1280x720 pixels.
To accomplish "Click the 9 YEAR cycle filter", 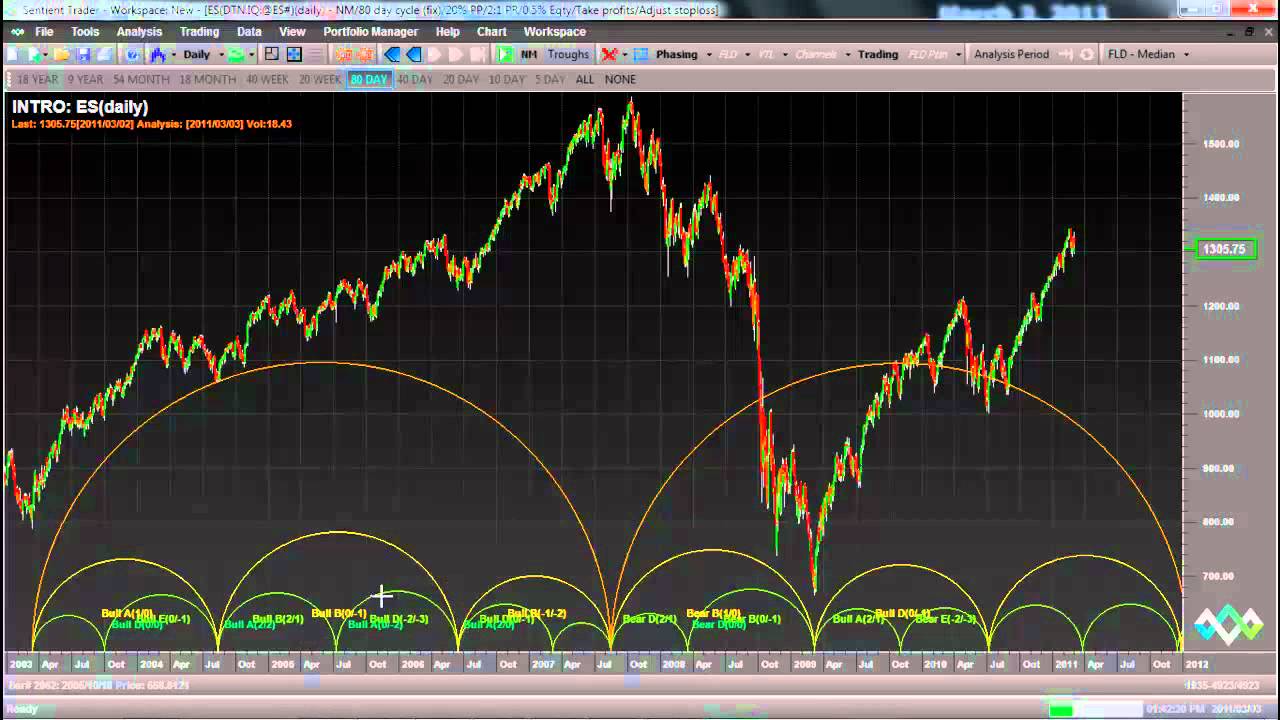I will 85,79.
